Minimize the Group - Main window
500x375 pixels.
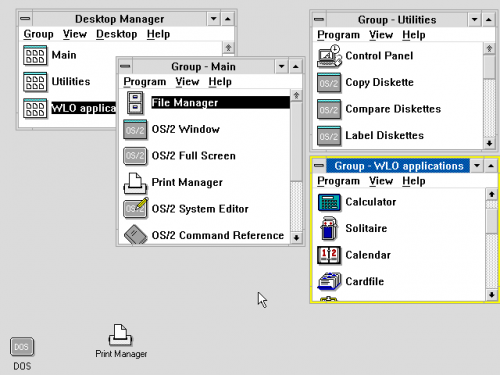point(282,66)
